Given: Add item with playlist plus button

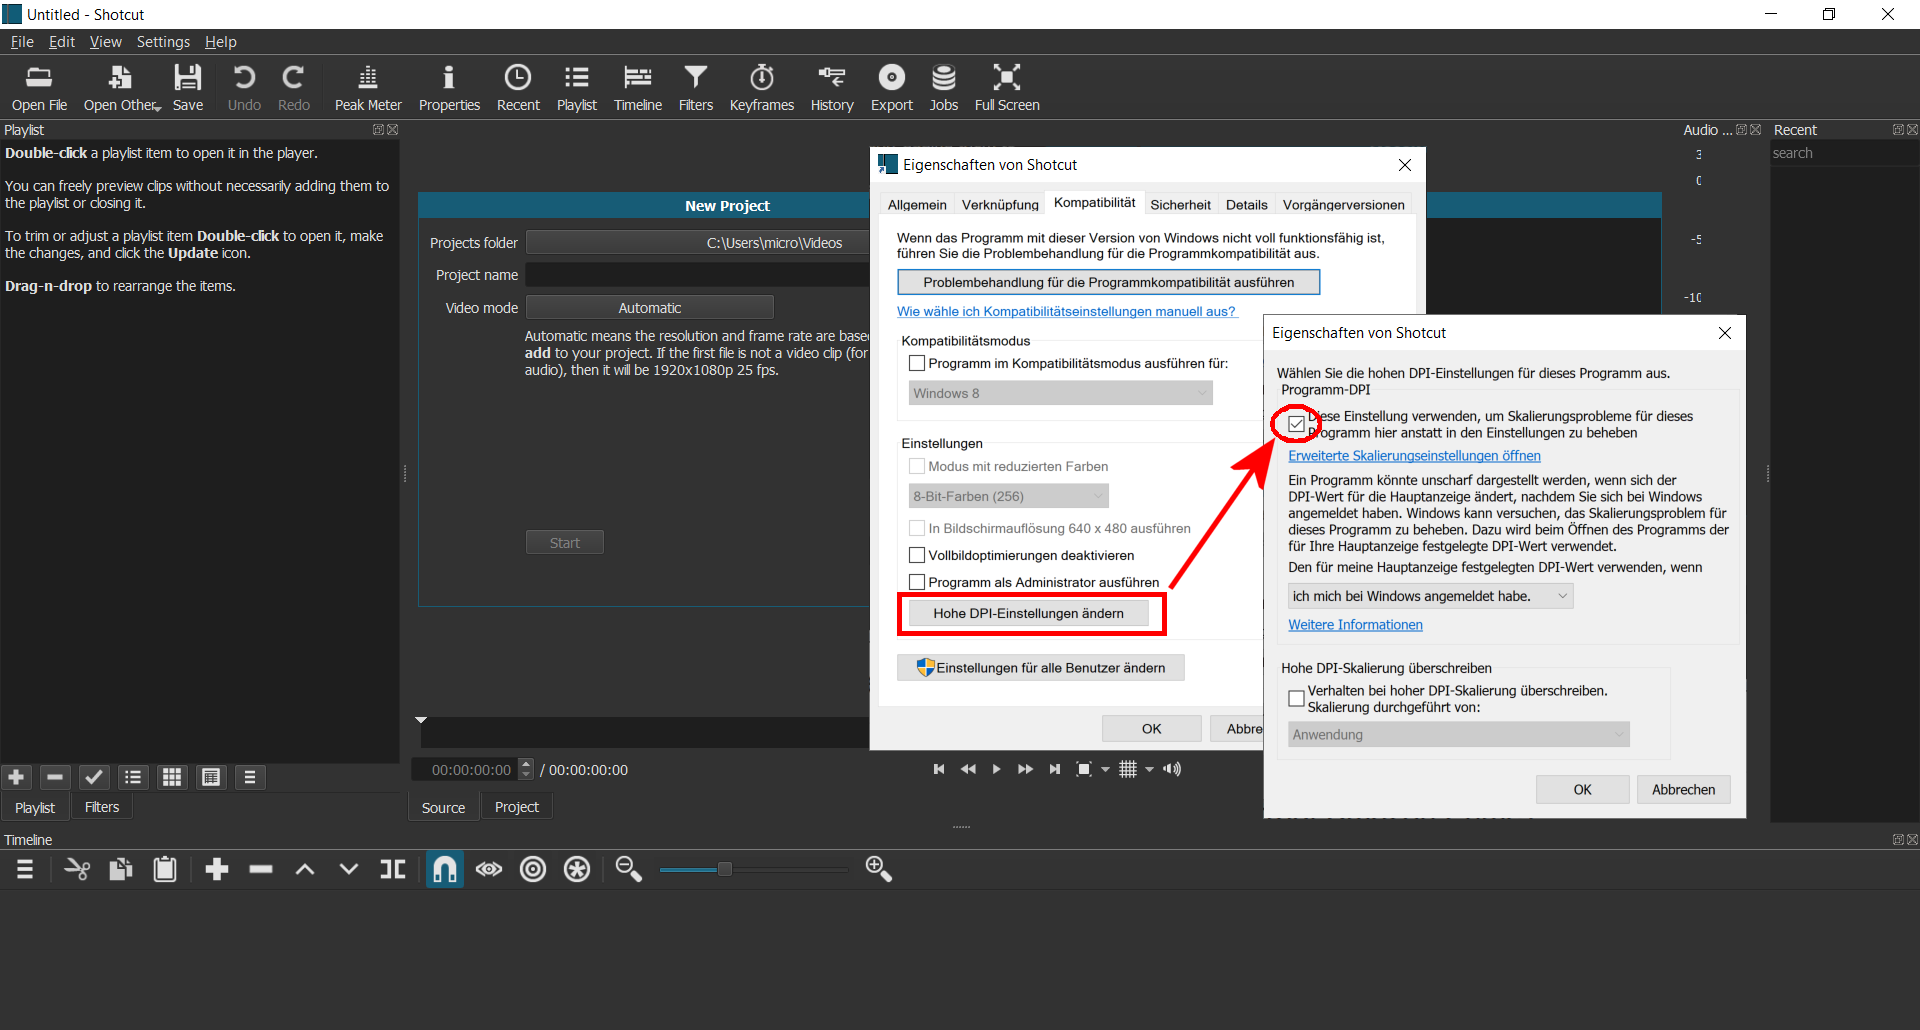Looking at the screenshot, I should [16, 777].
